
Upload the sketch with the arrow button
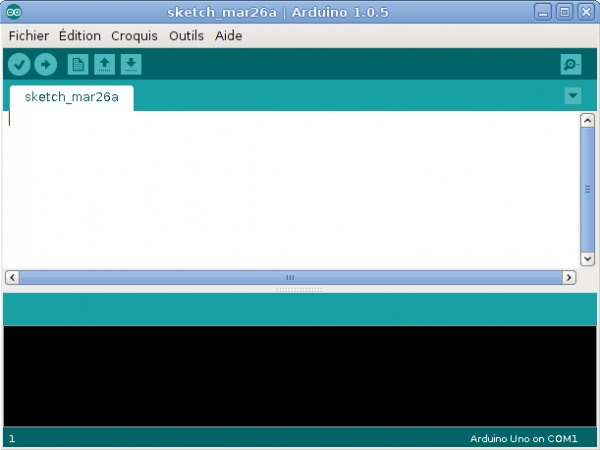[45, 65]
